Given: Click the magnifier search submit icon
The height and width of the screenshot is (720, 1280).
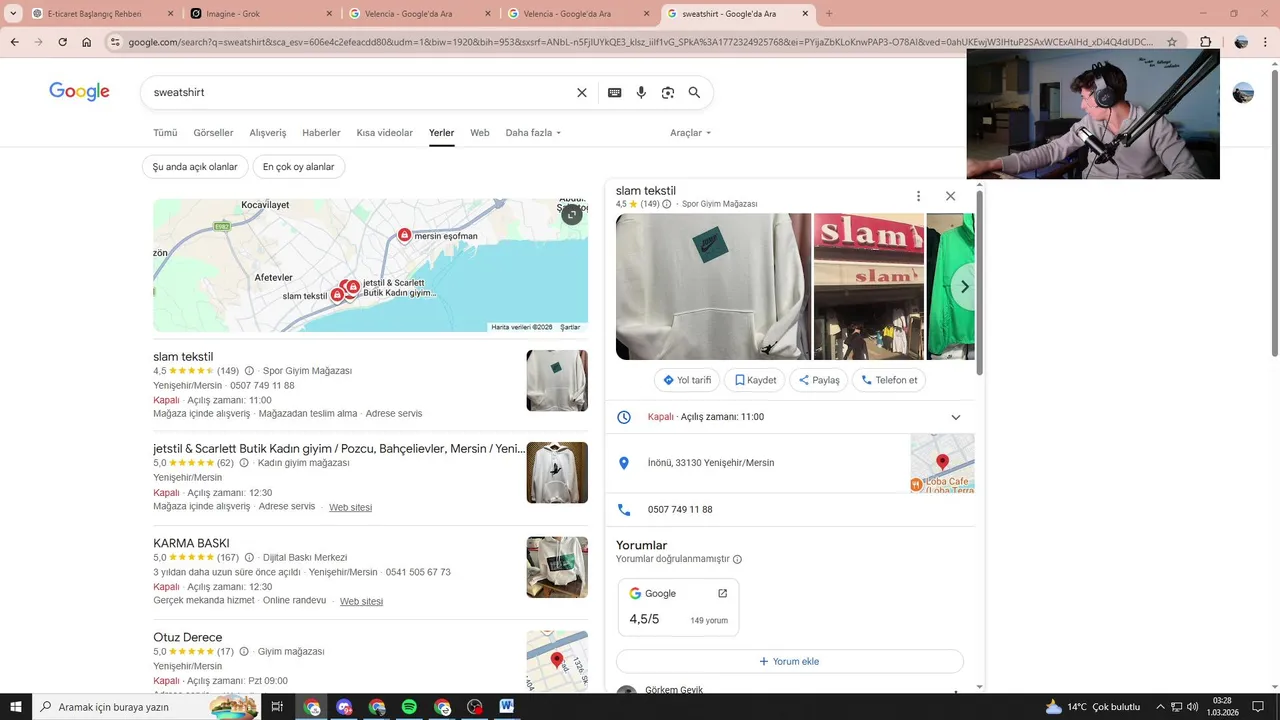Looking at the screenshot, I should pyautogui.click(x=694, y=92).
